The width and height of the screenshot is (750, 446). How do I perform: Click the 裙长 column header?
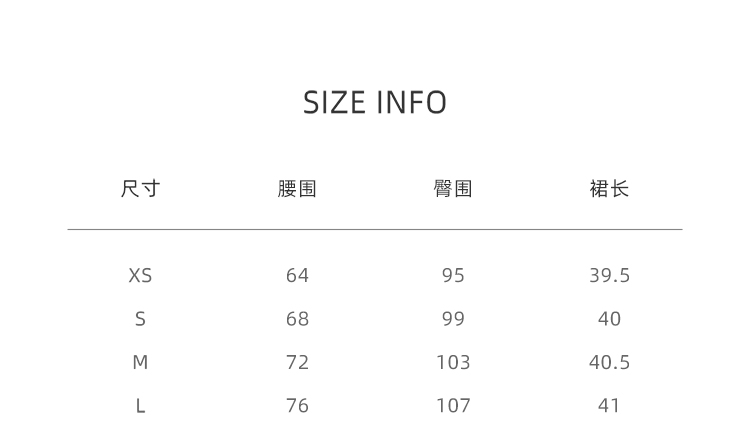(609, 189)
